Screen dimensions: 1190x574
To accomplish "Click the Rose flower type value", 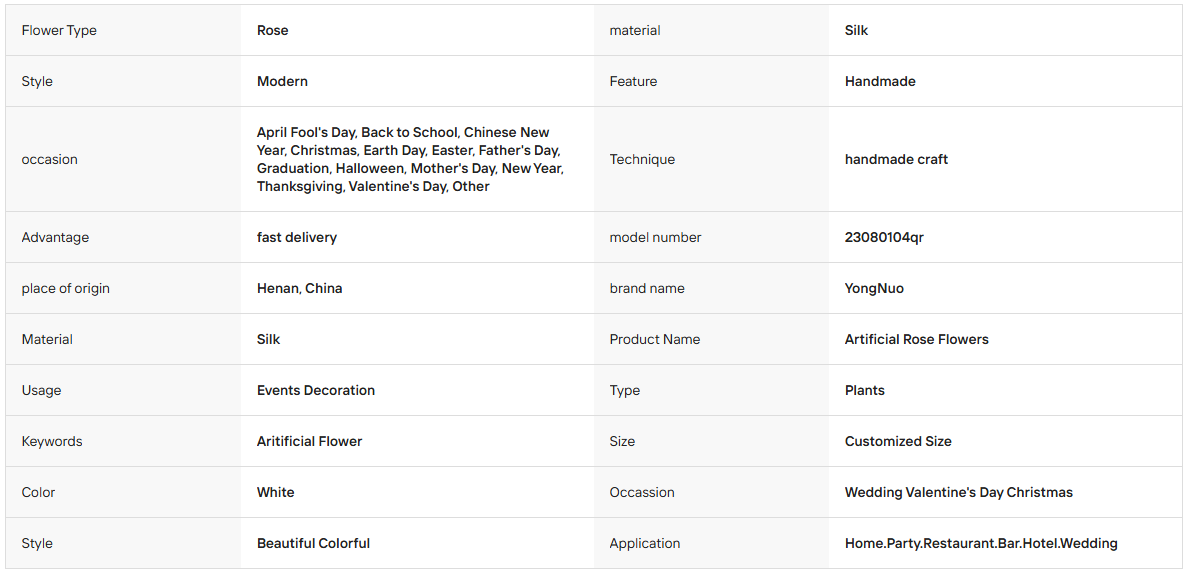I will [272, 30].
